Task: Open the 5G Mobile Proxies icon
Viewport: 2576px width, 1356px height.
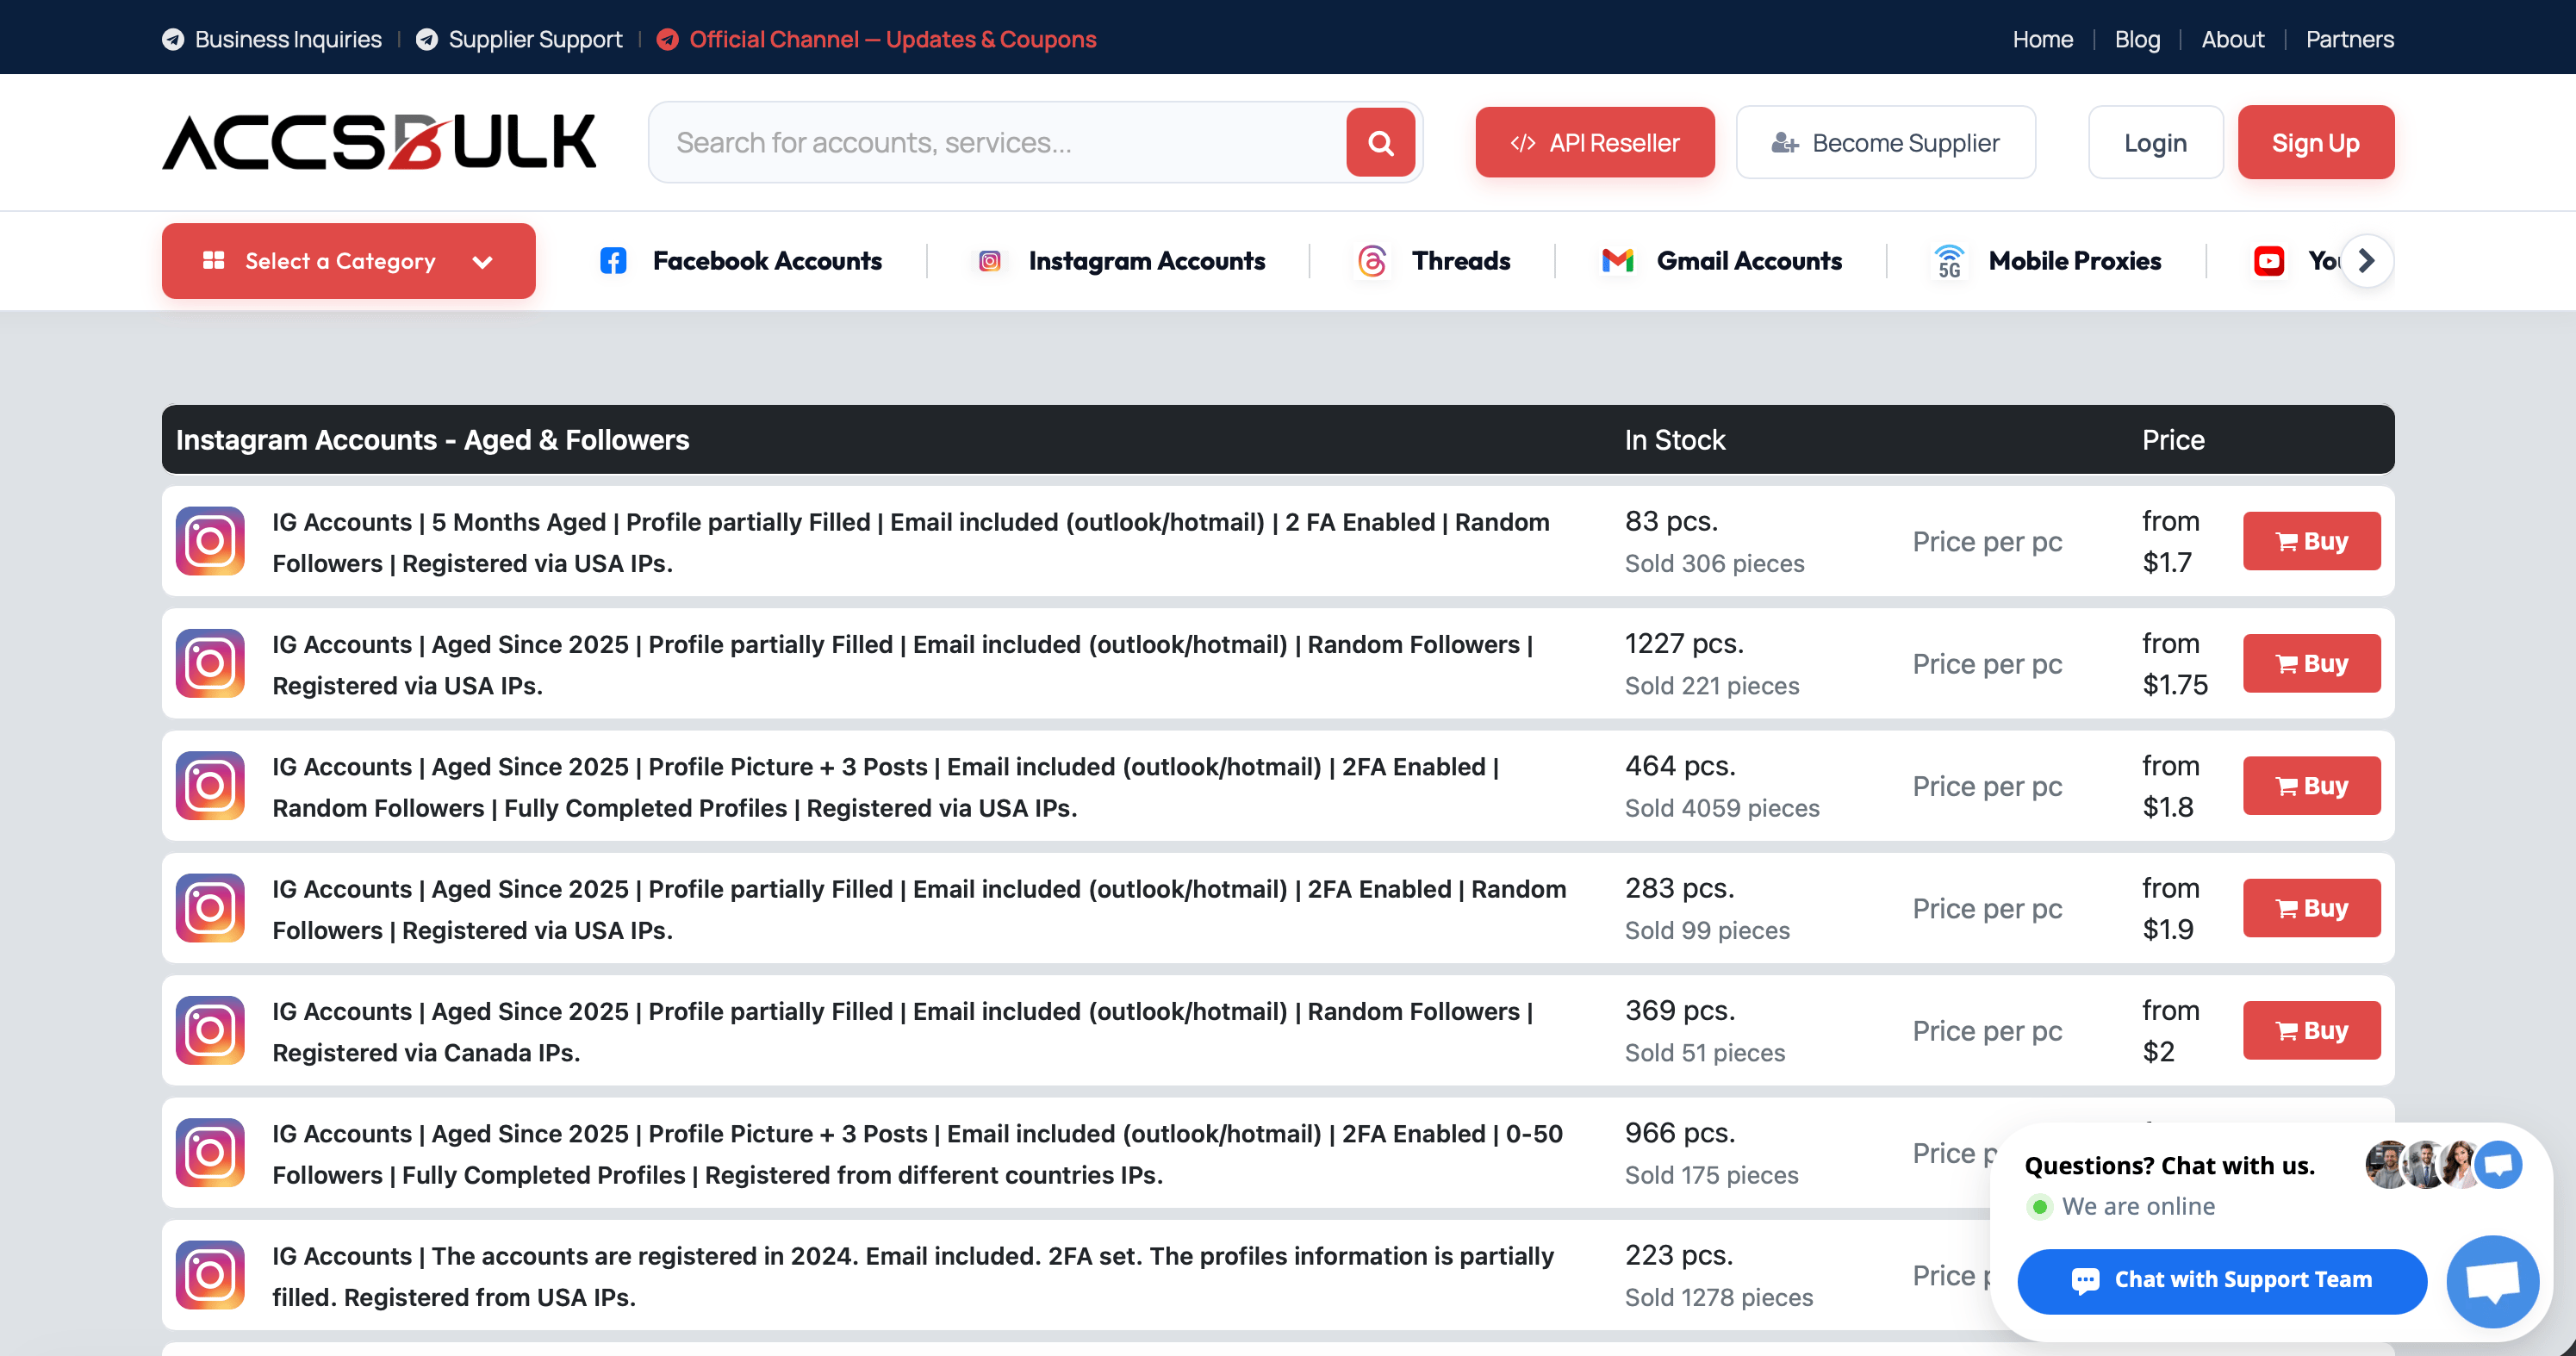Action: (1949, 261)
